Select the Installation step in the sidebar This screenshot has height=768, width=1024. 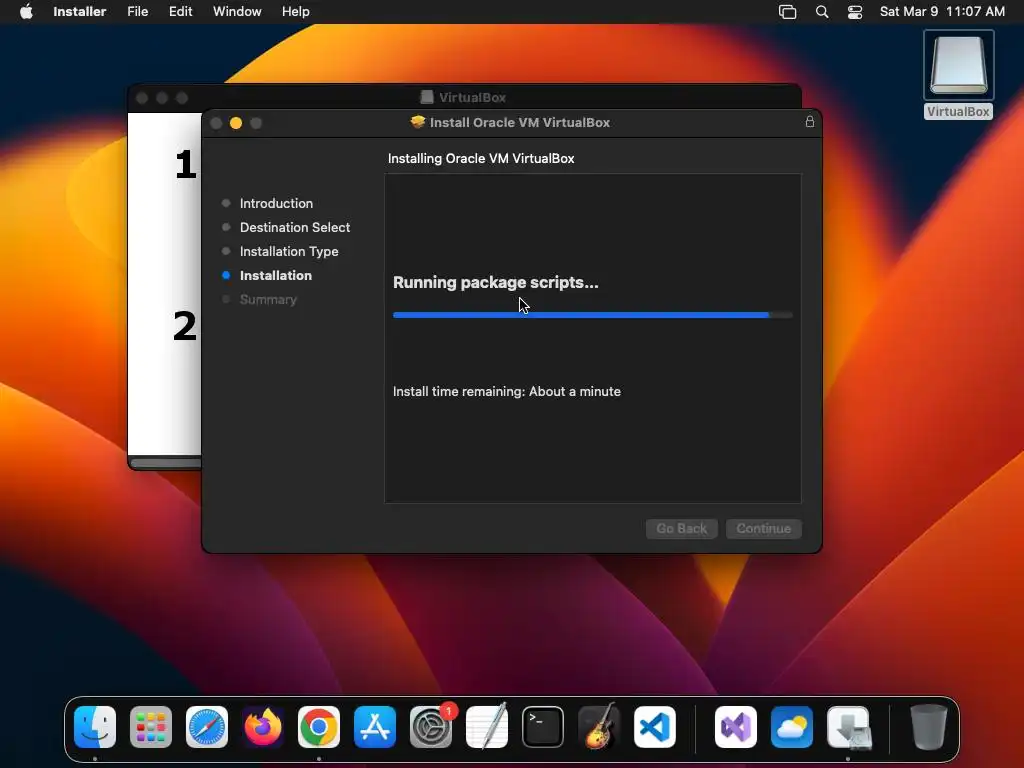276,276
